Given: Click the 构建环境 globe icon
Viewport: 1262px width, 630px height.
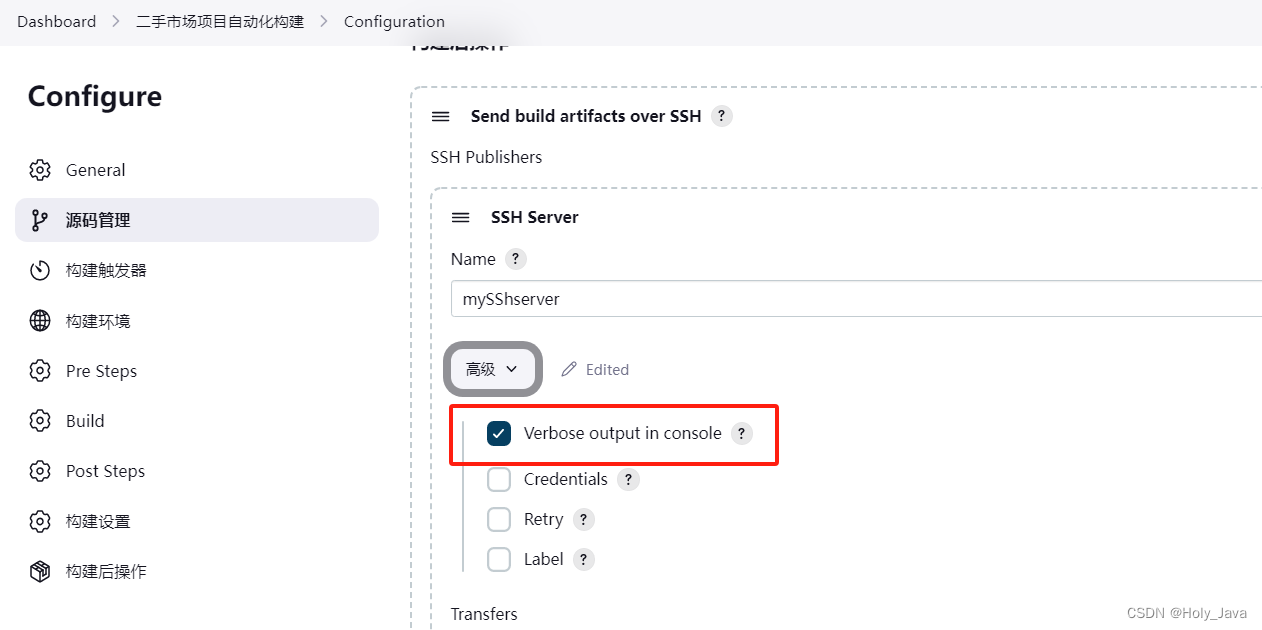Looking at the screenshot, I should 40,321.
